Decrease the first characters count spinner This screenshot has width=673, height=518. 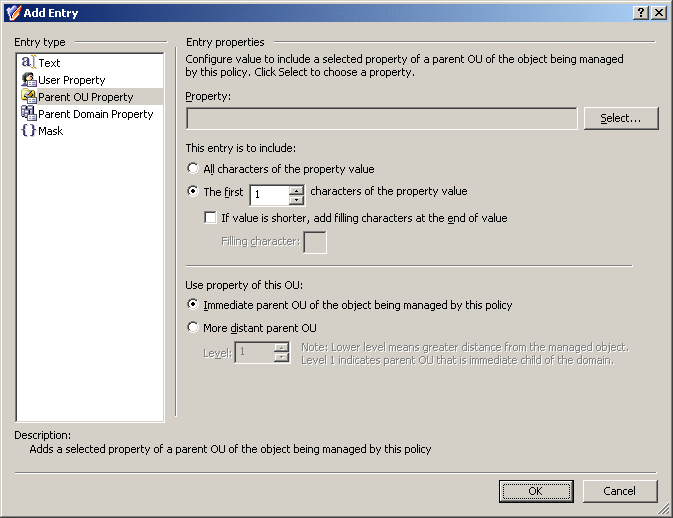[x=296, y=200]
